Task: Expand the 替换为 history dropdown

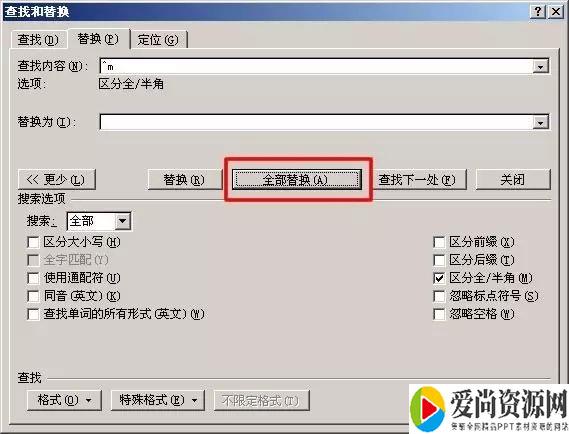Action: point(540,122)
